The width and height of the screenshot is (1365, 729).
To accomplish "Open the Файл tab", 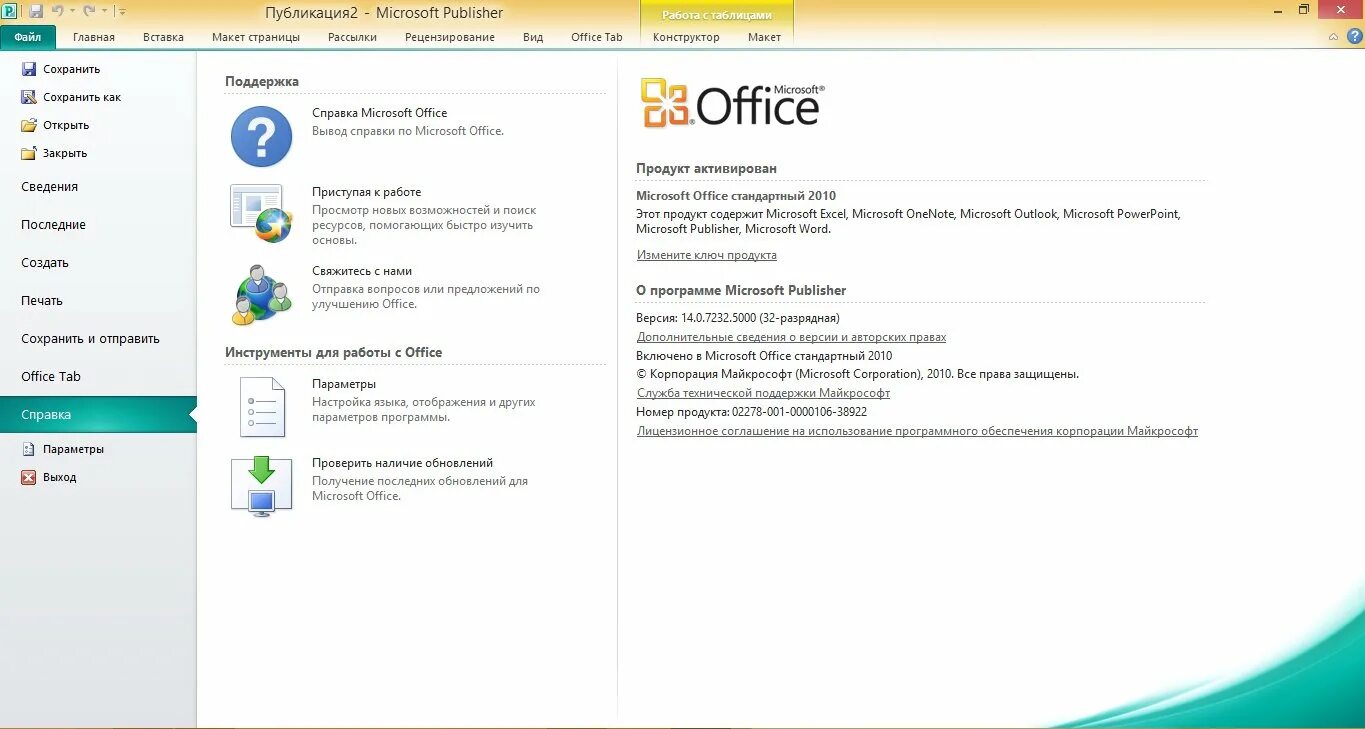I will pyautogui.click(x=28, y=37).
